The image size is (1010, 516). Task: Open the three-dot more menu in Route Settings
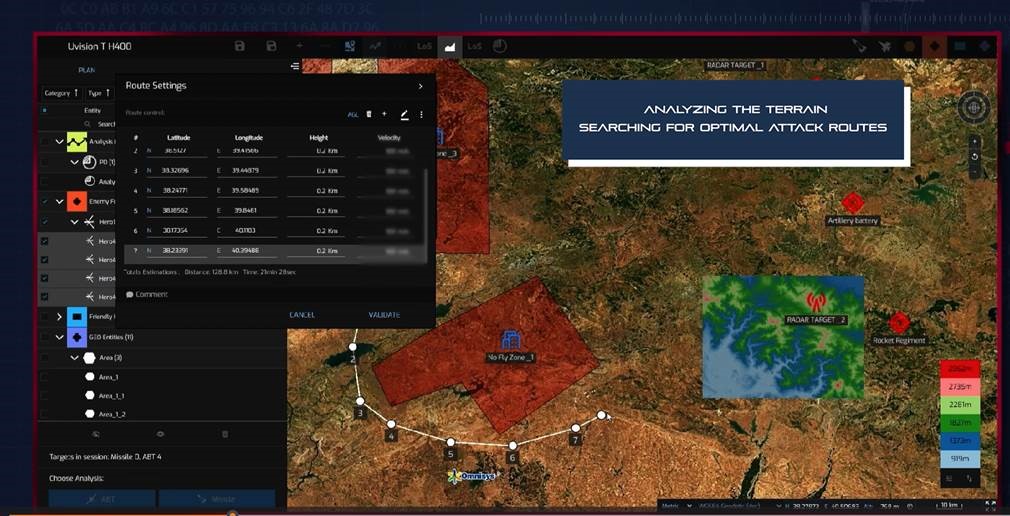421,115
